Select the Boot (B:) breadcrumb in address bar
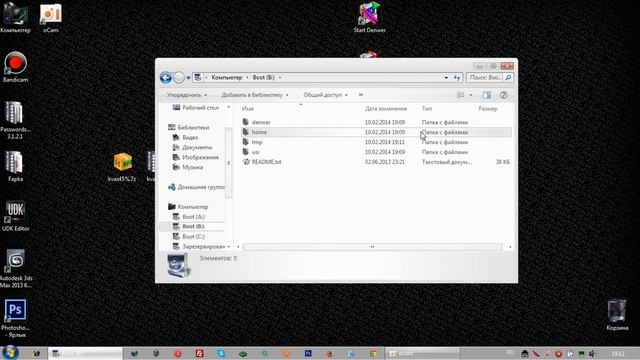Viewport: 640px width, 360px height. coord(263,78)
